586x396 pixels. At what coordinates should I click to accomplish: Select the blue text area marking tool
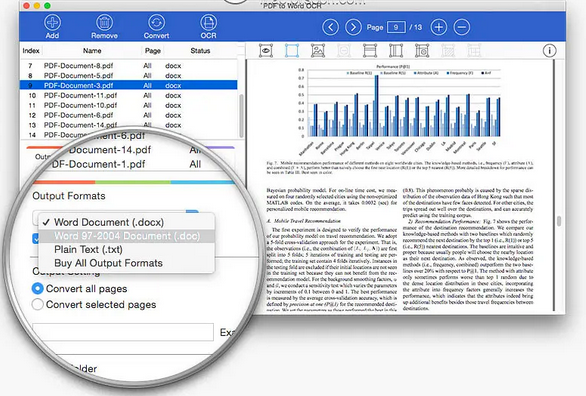[292, 50]
